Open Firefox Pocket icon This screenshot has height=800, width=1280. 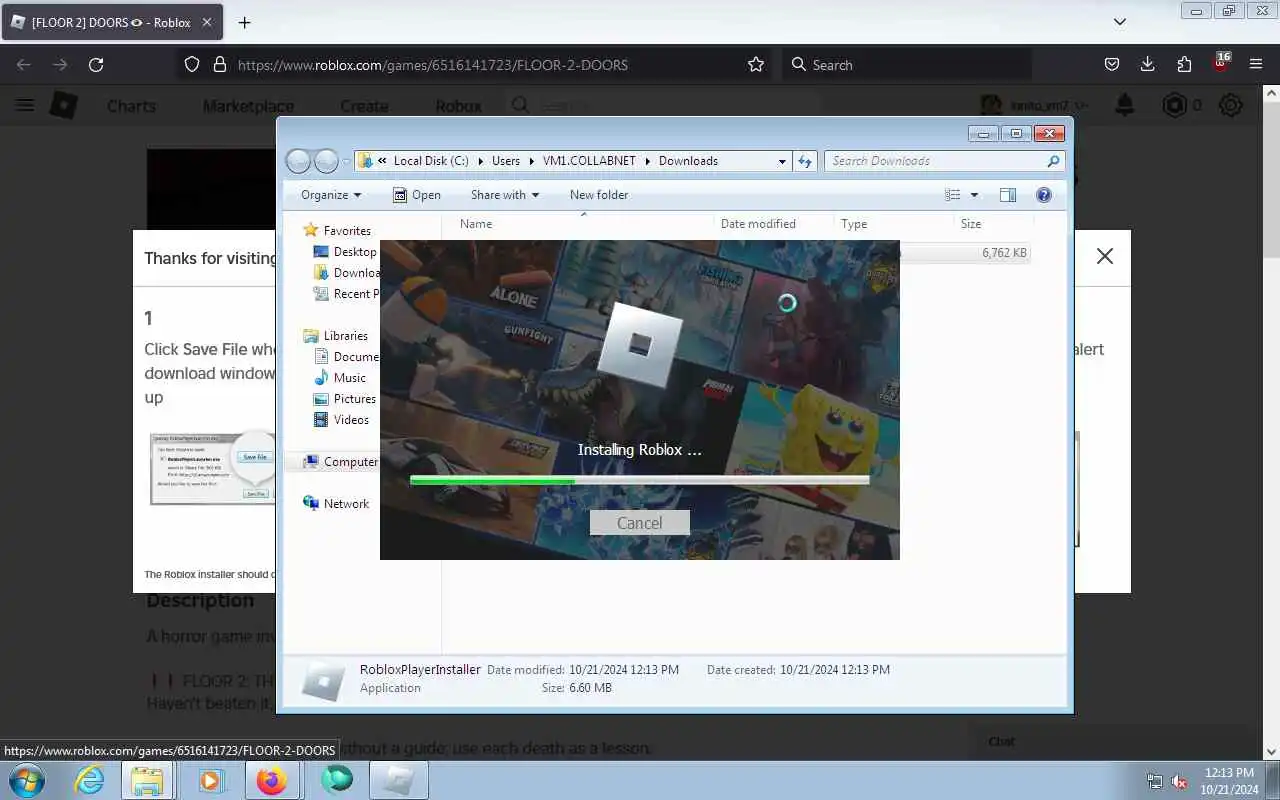[x=1111, y=65]
